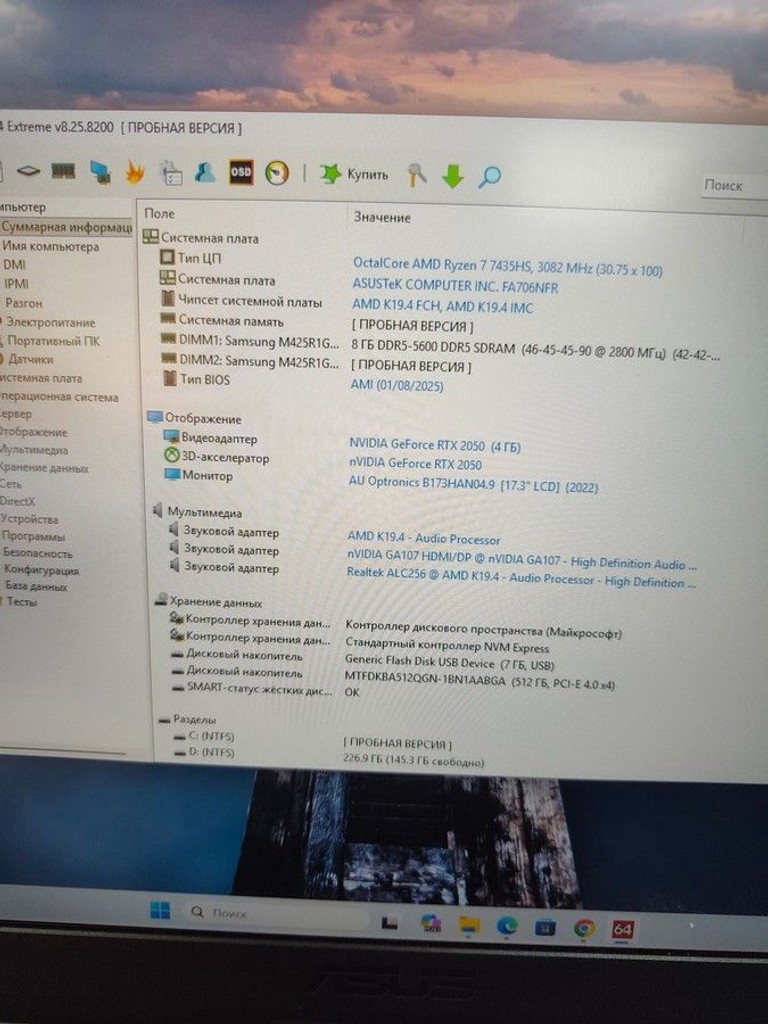Click the green download arrow icon
Viewport: 768px width, 1024px height.
[x=453, y=176]
